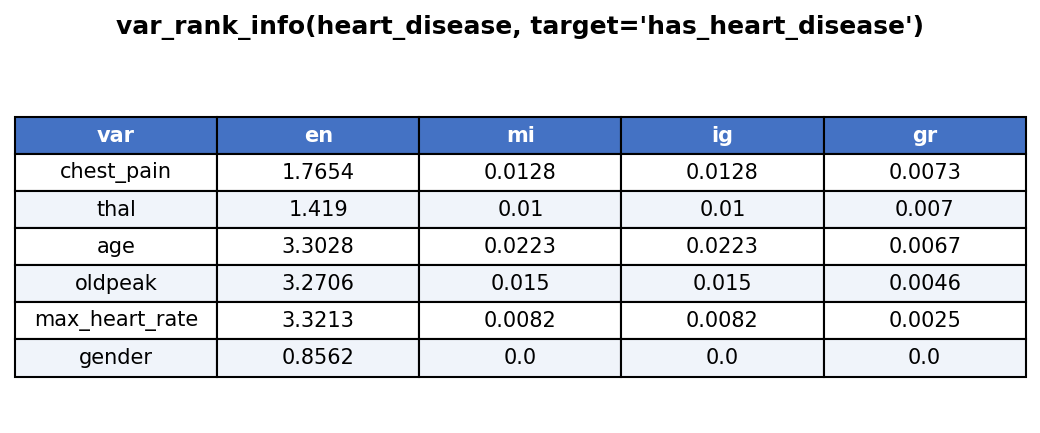Select the age variable cell

(x=115, y=247)
